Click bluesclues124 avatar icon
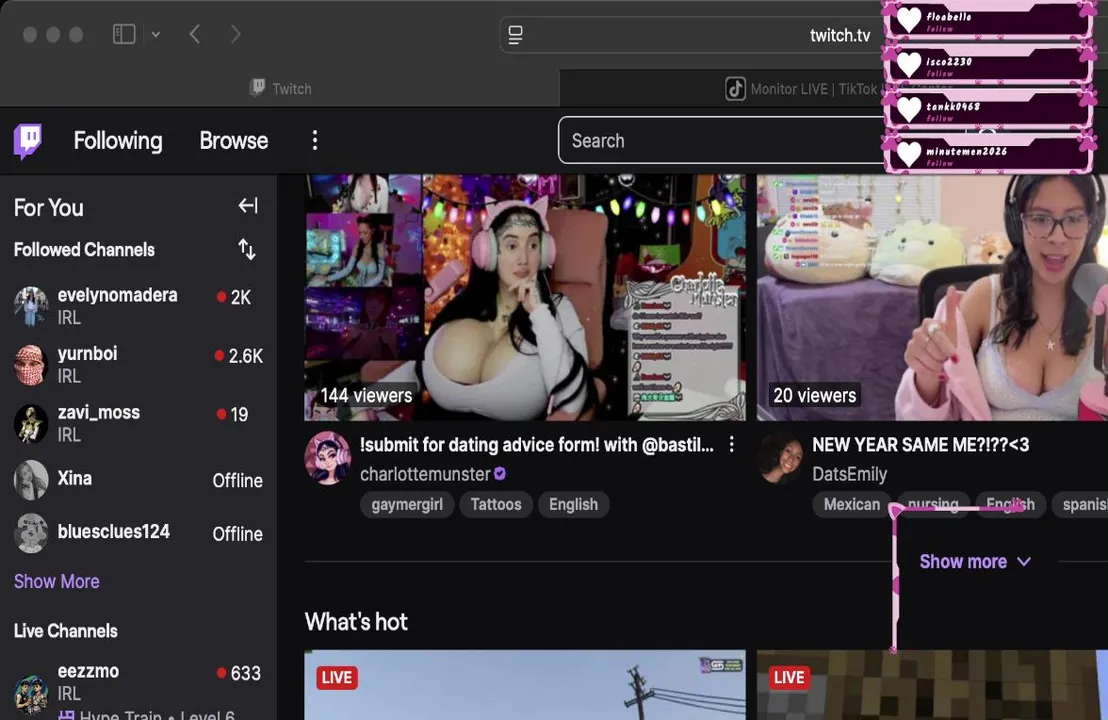This screenshot has height=720, width=1108. [x=31, y=533]
